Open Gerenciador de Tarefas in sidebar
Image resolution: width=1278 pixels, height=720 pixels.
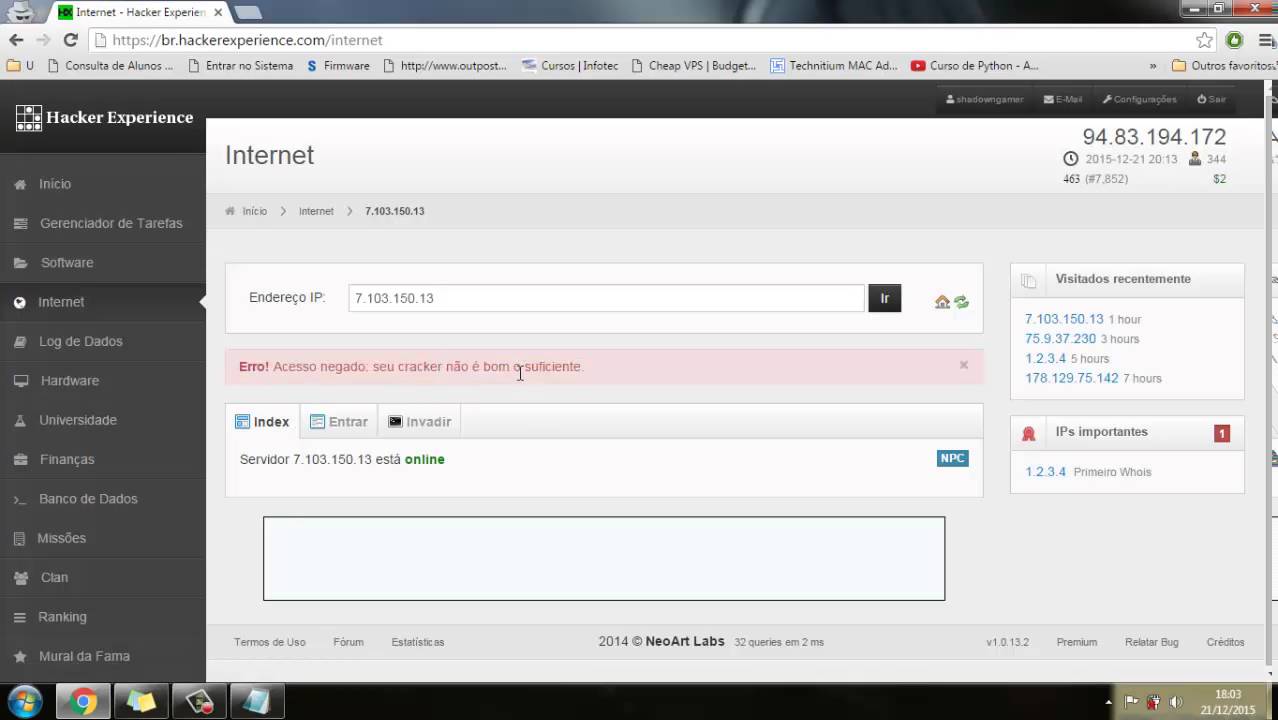pyautogui.click(x=111, y=223)
